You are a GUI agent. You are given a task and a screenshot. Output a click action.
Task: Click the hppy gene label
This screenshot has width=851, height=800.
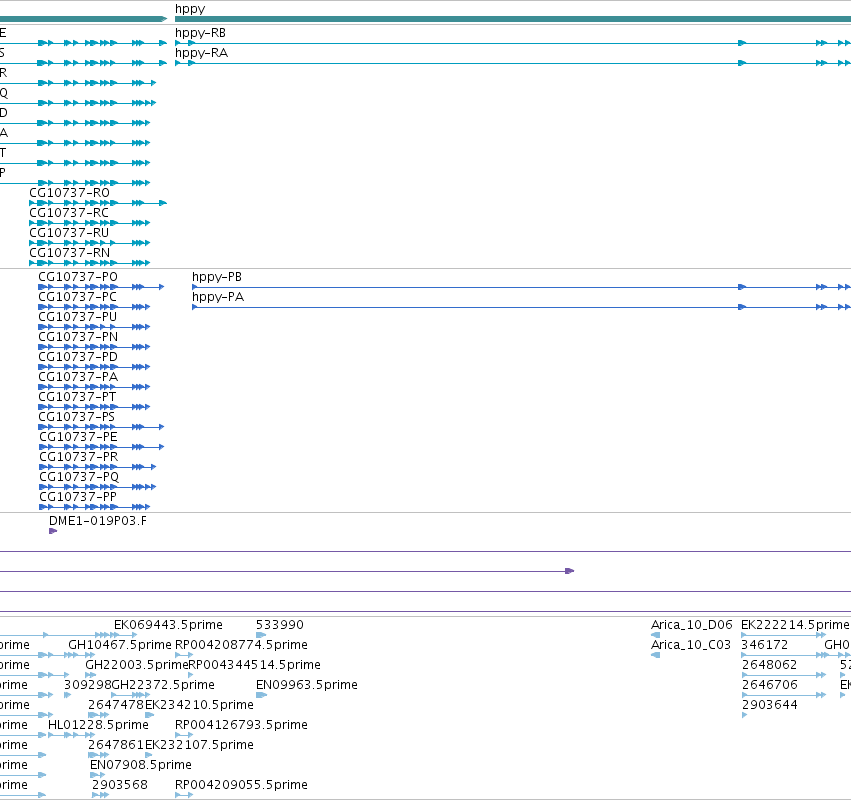[x=190, y=9]
